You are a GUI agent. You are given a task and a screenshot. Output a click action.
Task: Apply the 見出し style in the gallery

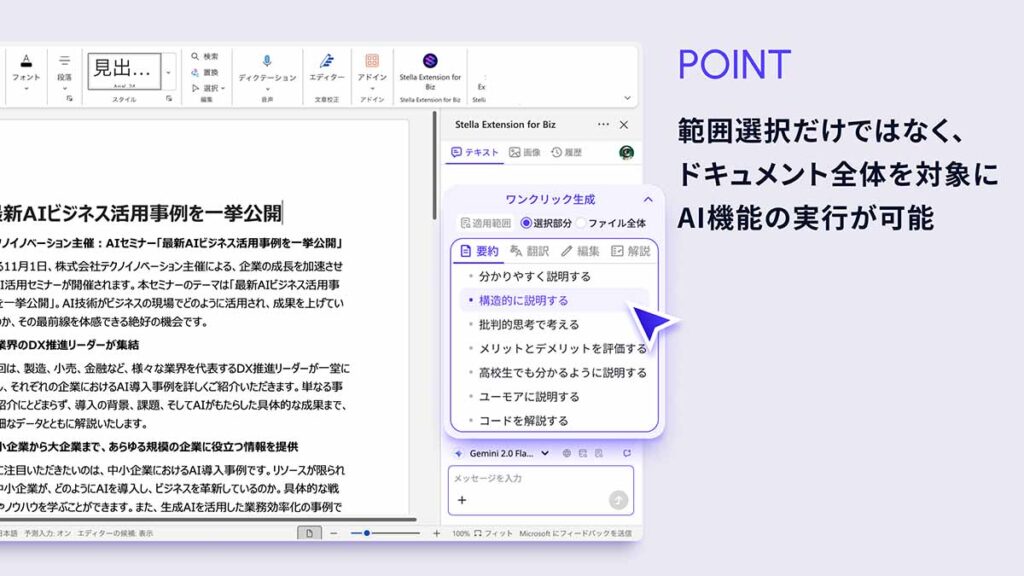124,71
